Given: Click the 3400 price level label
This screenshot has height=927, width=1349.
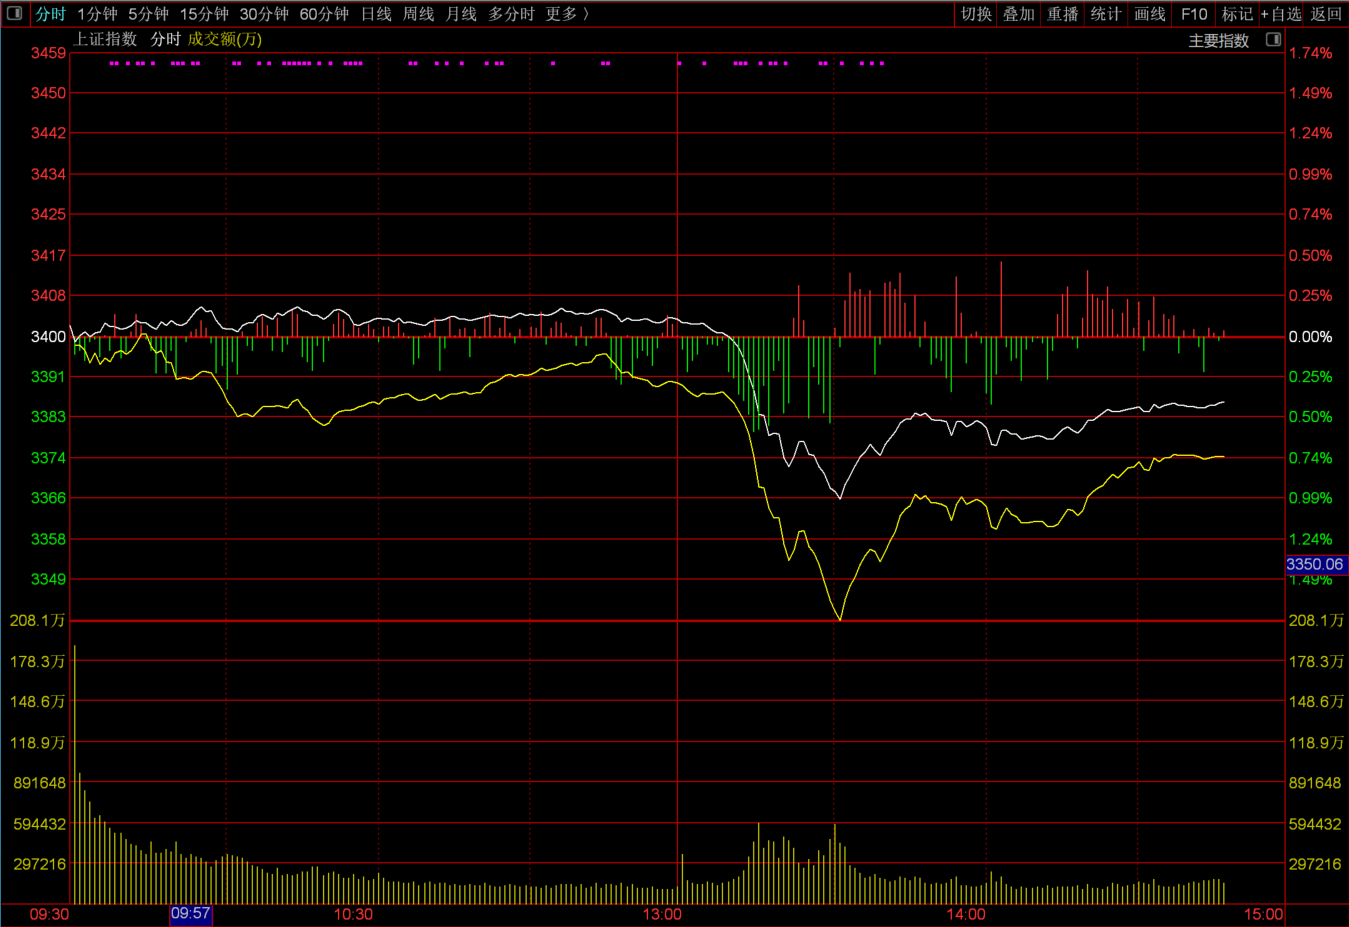Looking at the screenshot, I should (x=49, y=336).
